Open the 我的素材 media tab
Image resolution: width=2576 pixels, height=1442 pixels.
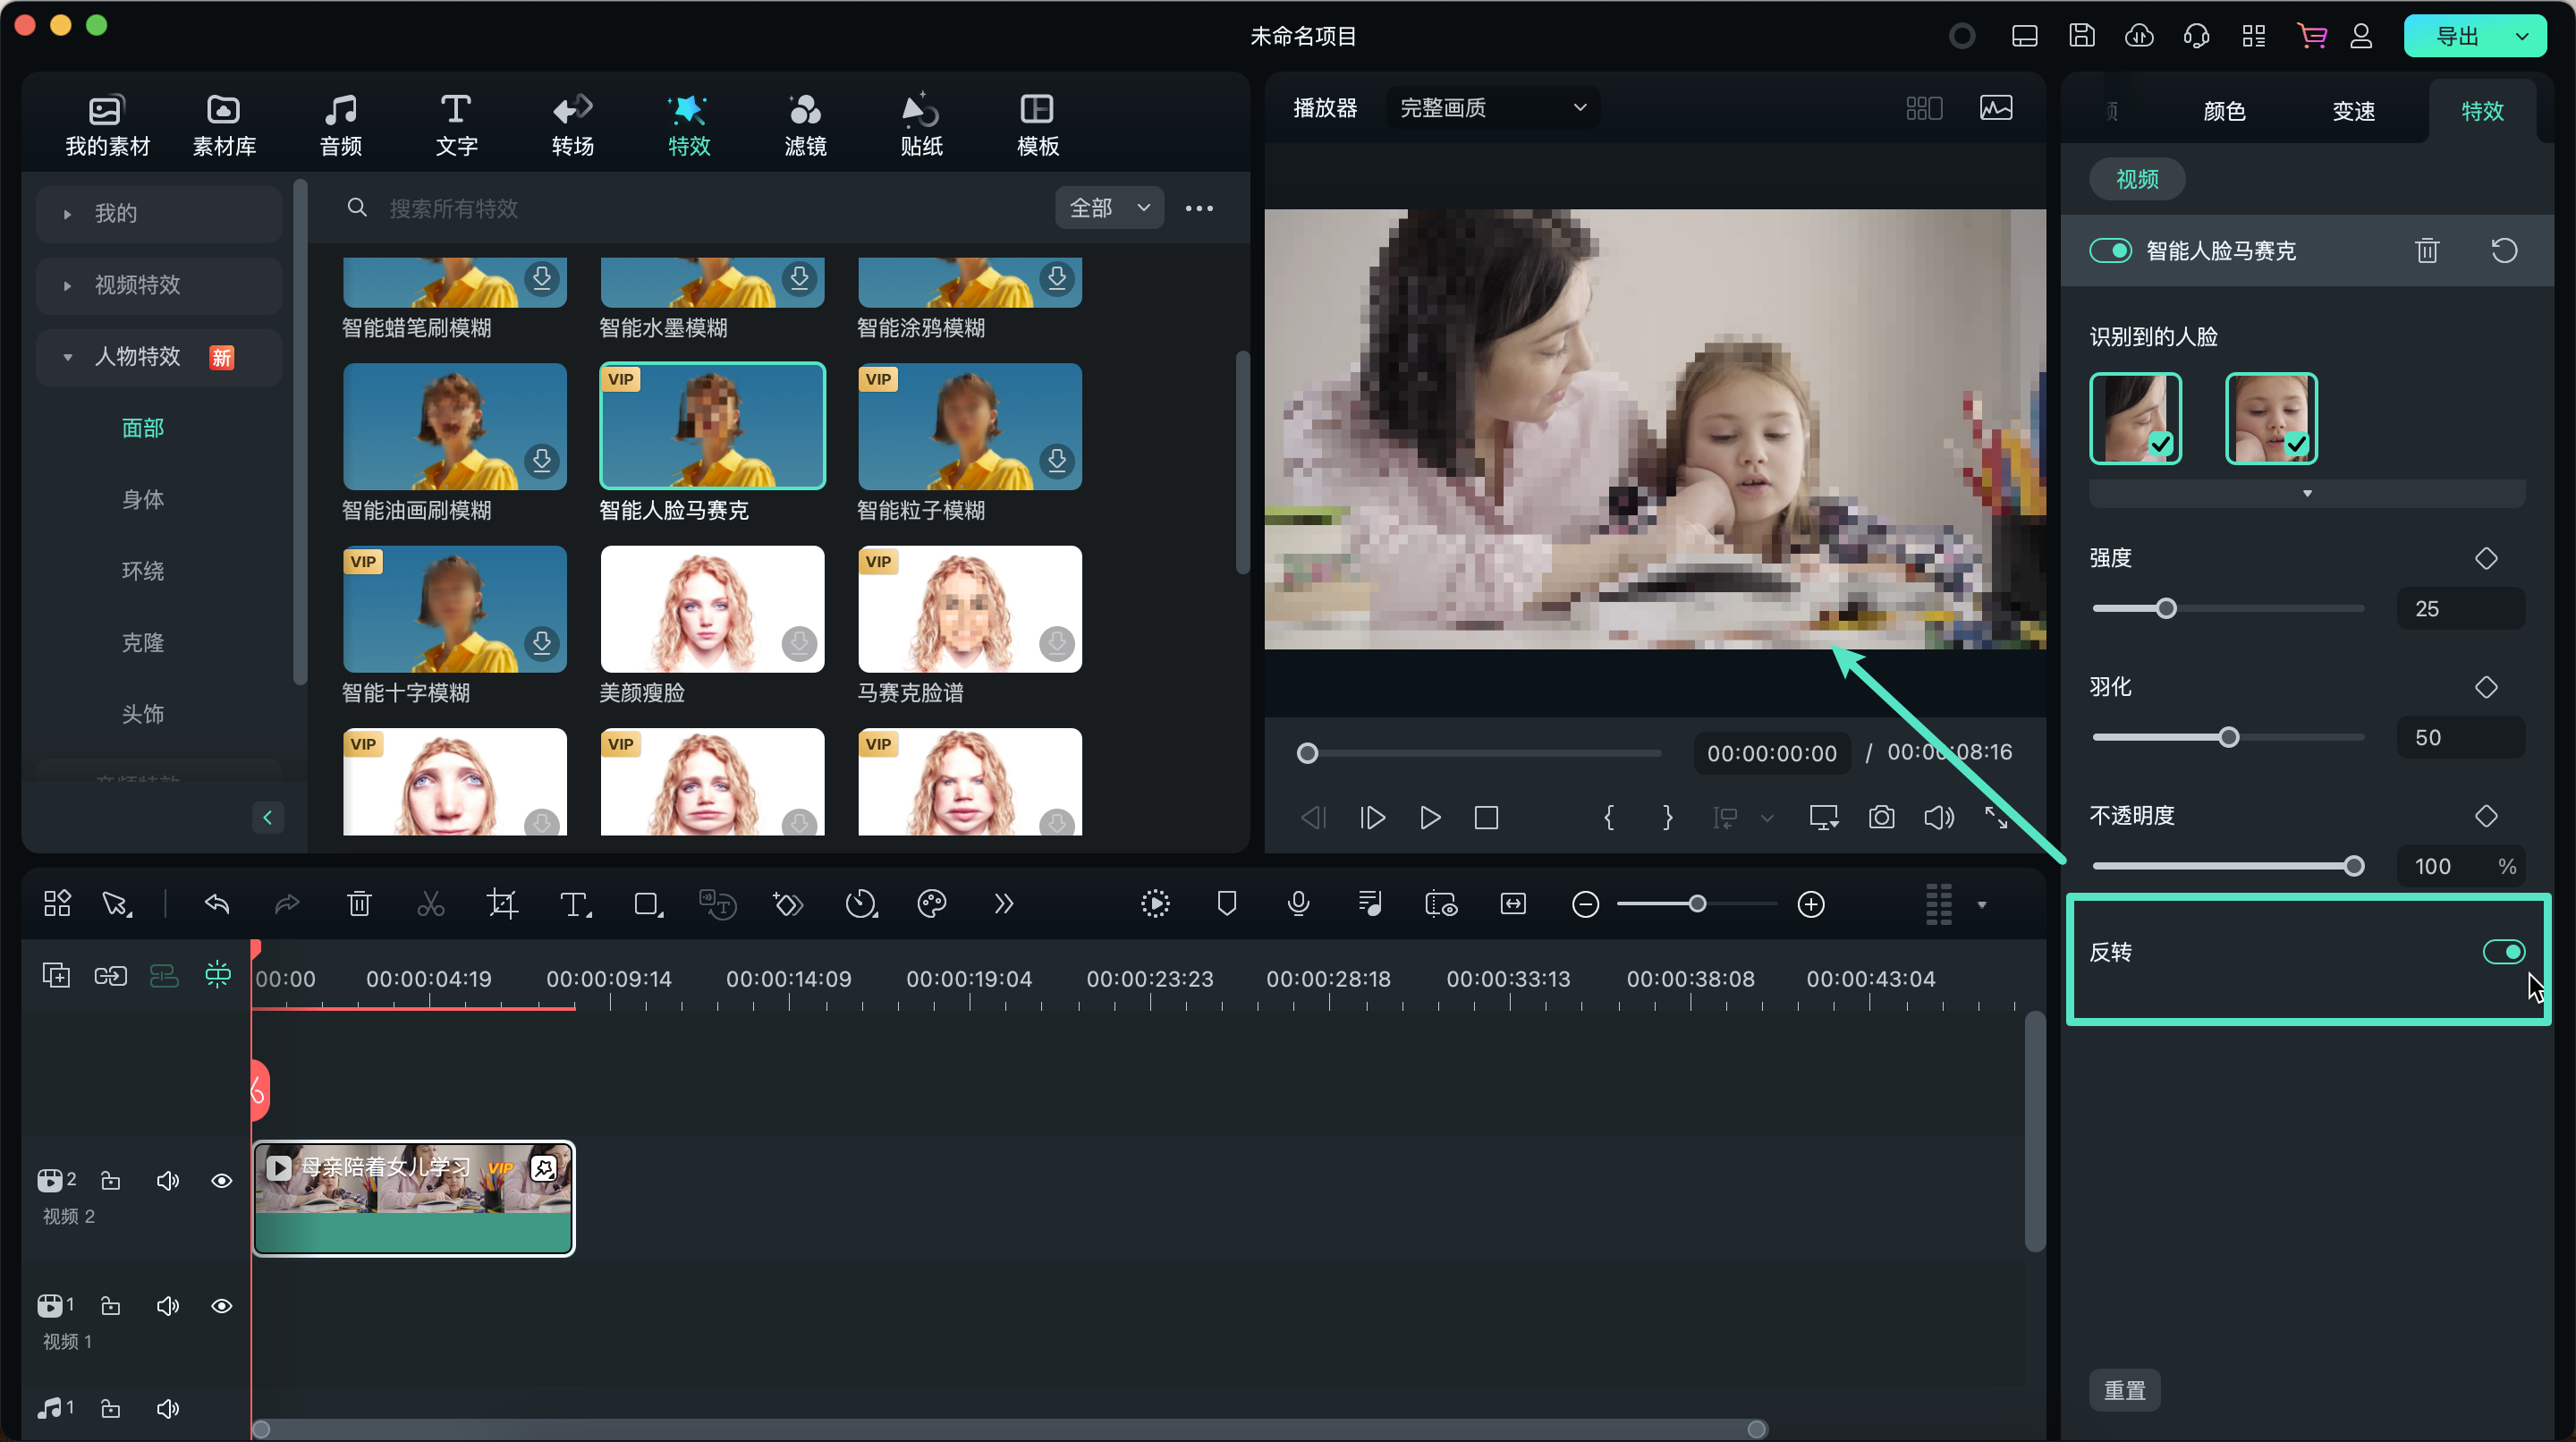[107, 125]
